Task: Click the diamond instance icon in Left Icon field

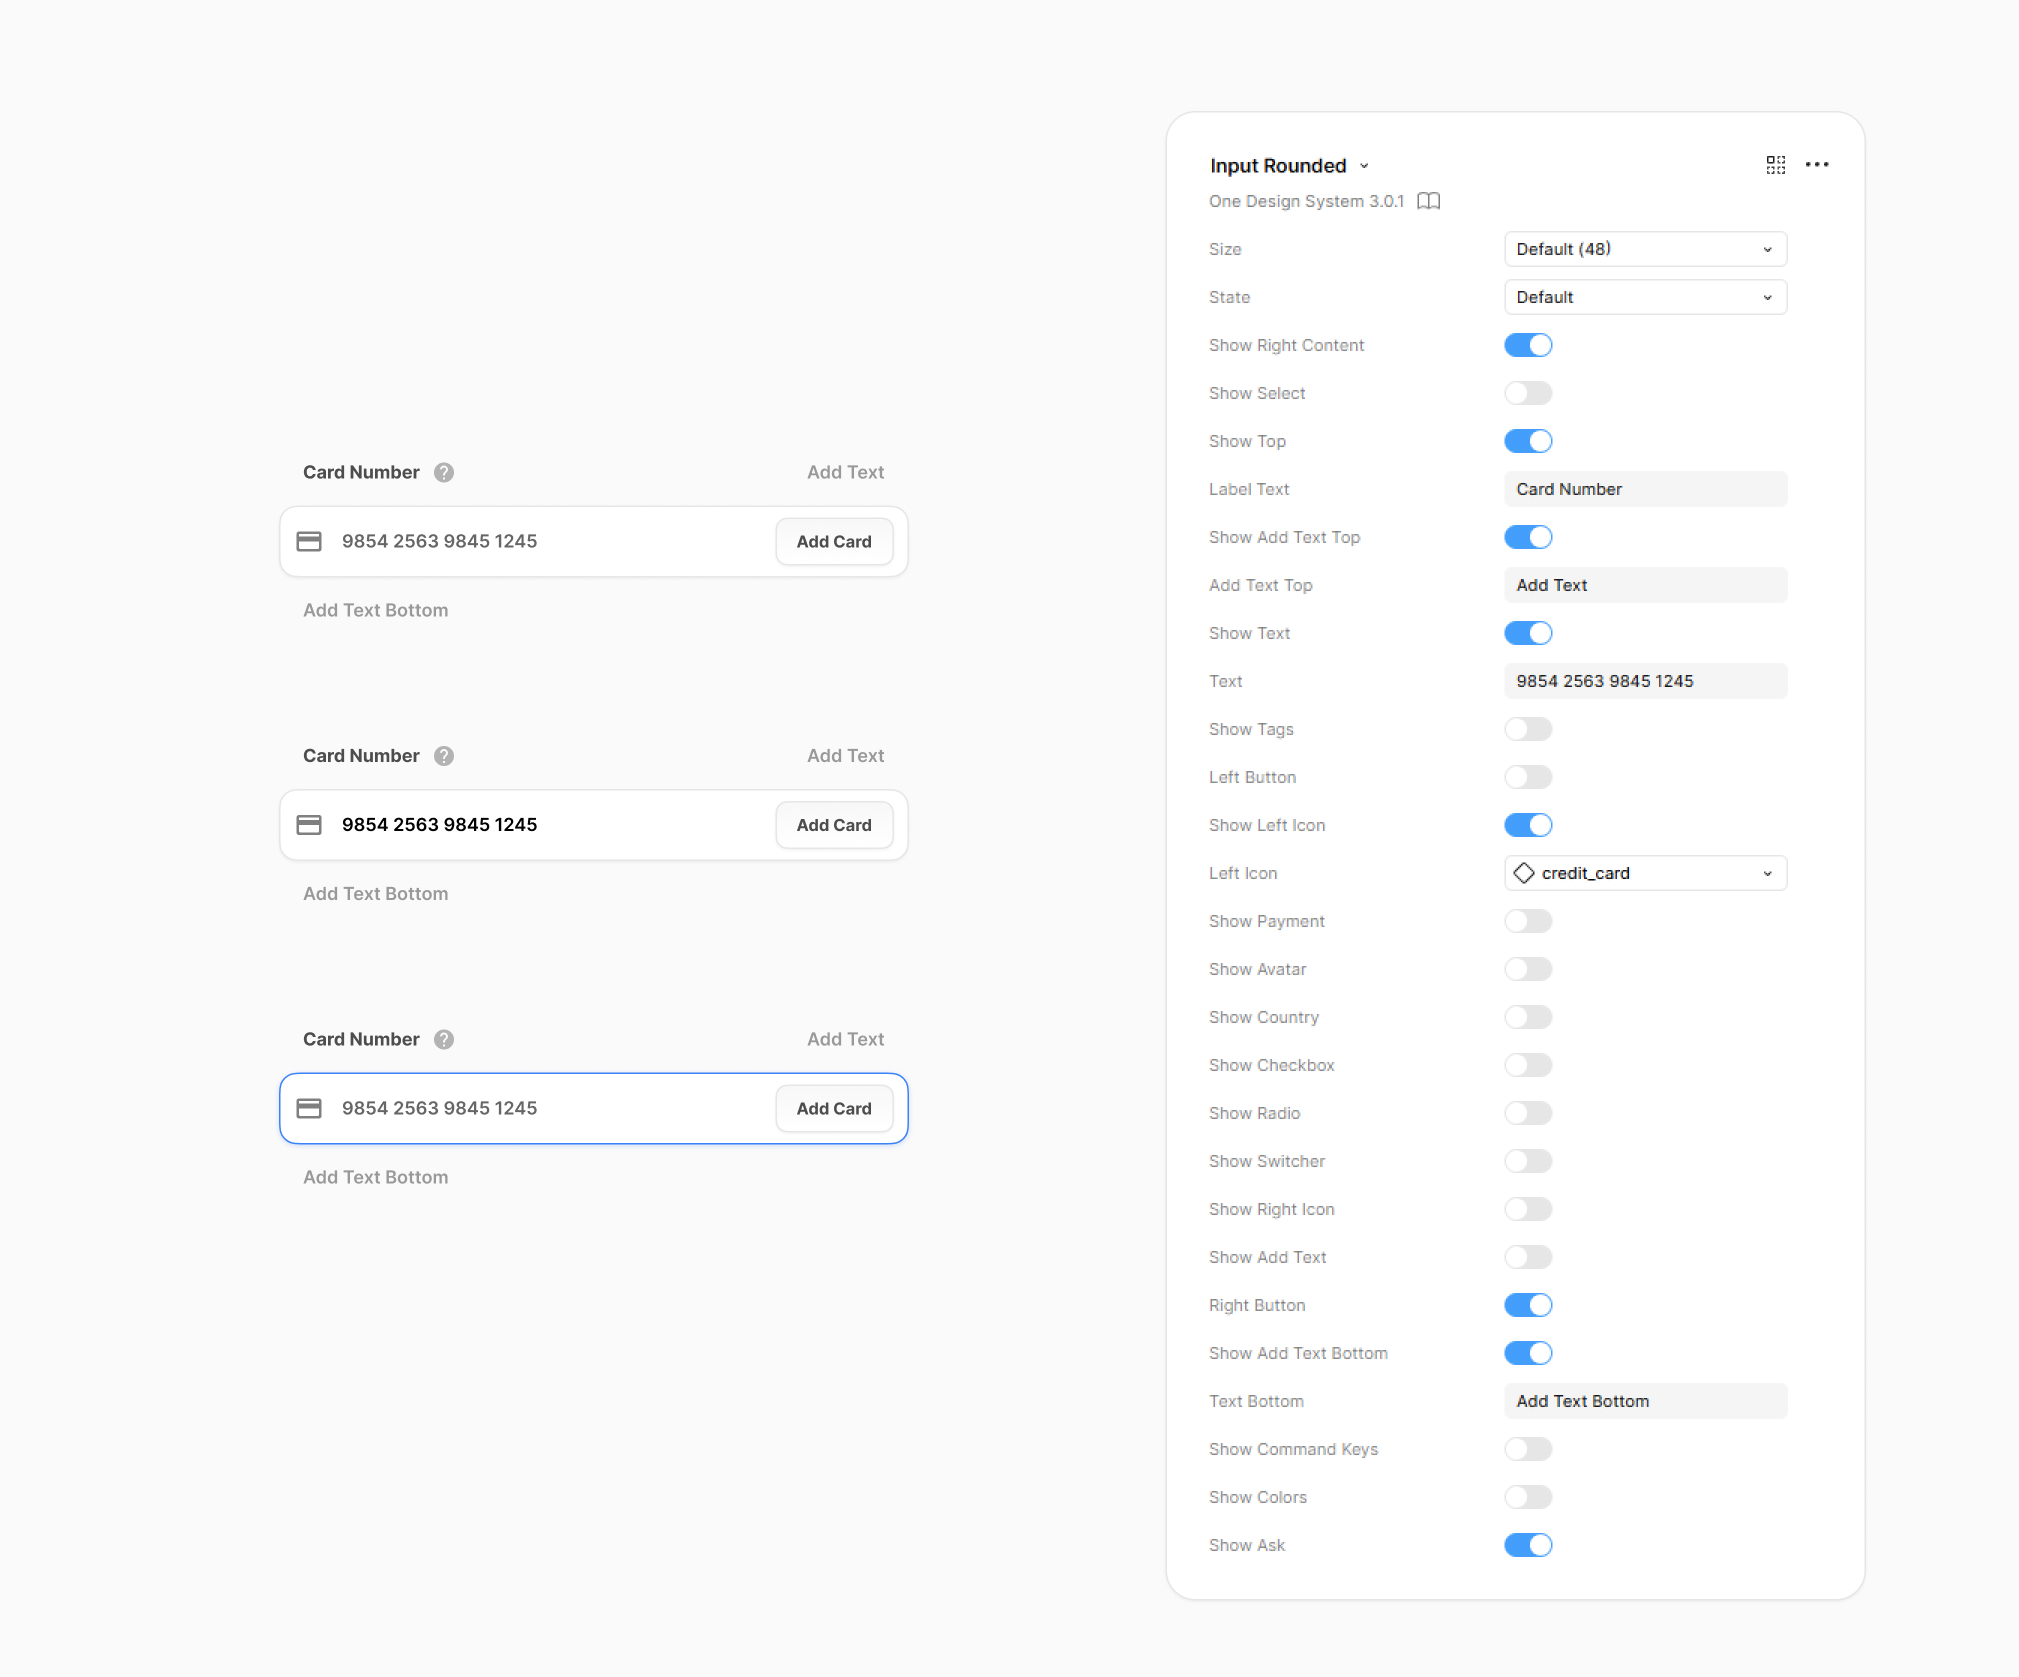Action: [1523, 873]
